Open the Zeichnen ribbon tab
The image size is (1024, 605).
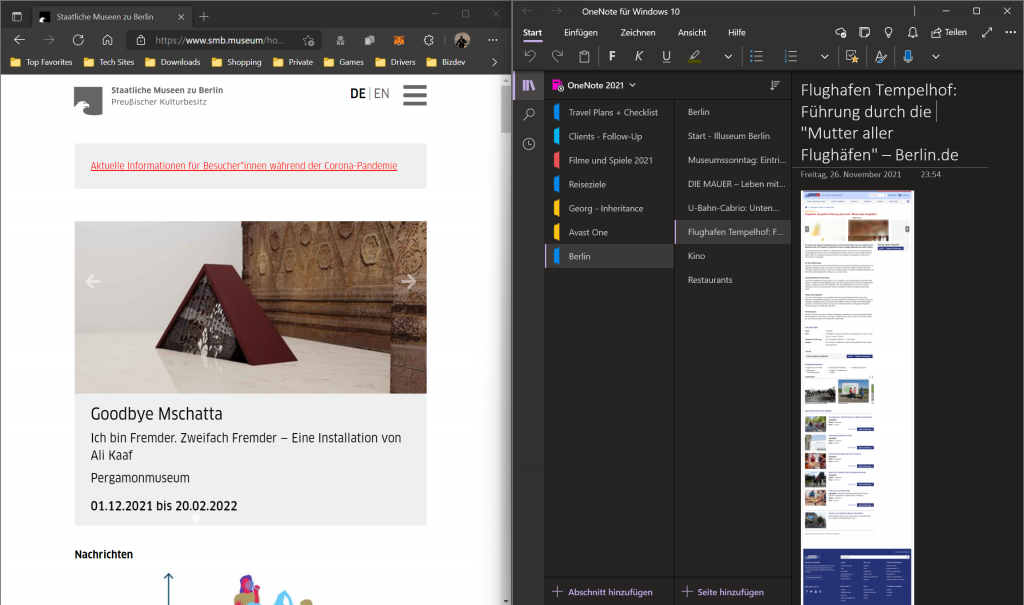pyautogui.click(x=637, y=33)
